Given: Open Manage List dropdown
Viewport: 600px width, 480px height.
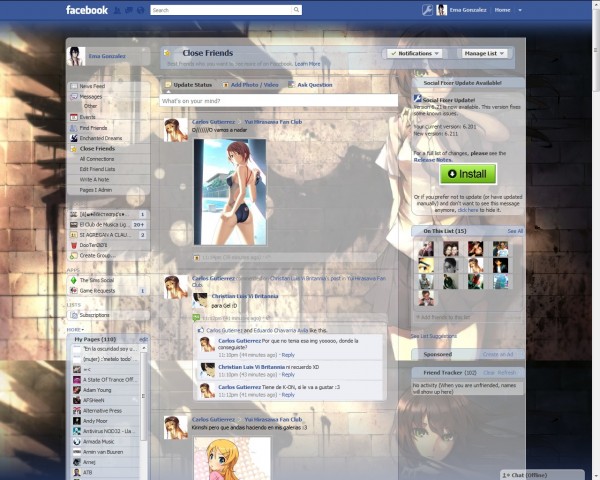Looking at the screenshot, I should click(x=484, y=54).
